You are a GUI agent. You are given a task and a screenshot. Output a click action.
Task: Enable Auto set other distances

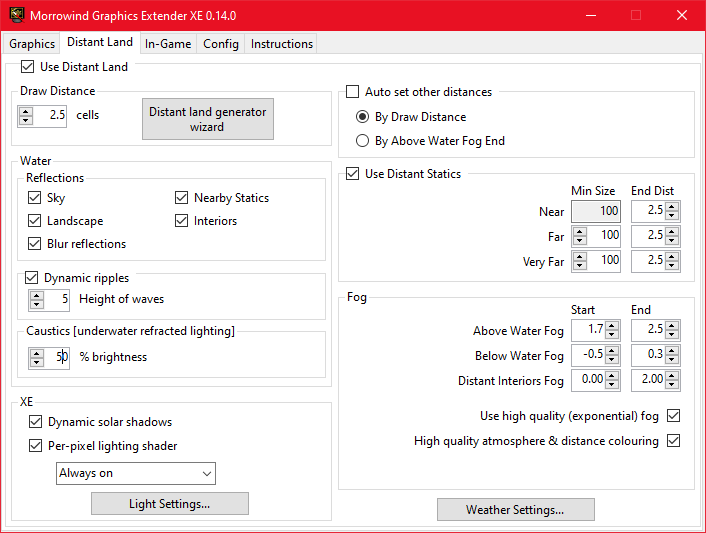352,92
